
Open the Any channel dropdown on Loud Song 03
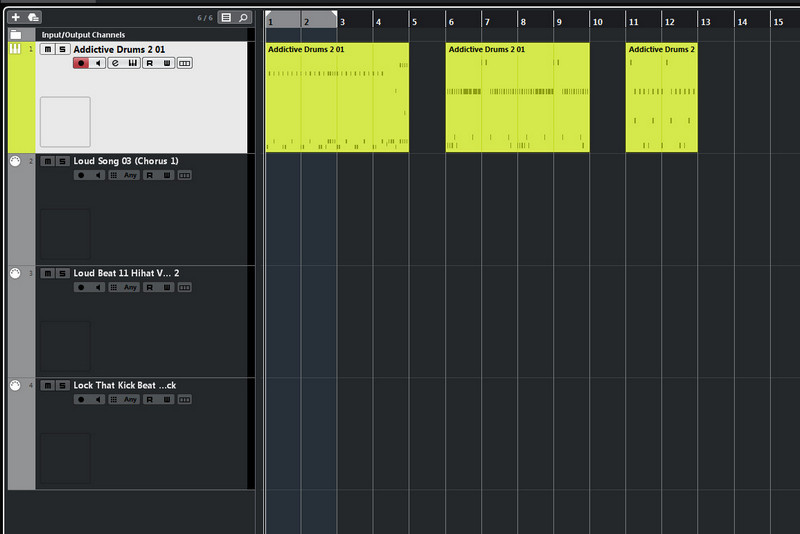[x=131, y=175]
